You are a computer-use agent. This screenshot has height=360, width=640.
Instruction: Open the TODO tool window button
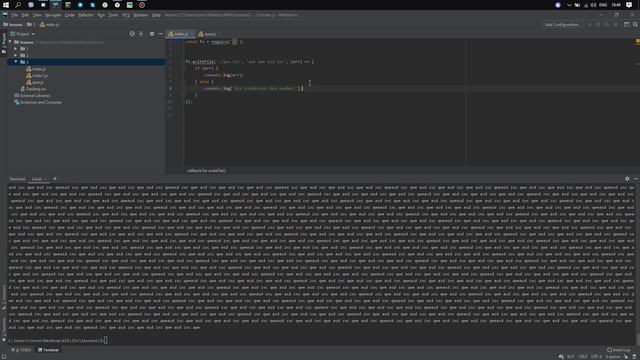(x=22, y=350)
